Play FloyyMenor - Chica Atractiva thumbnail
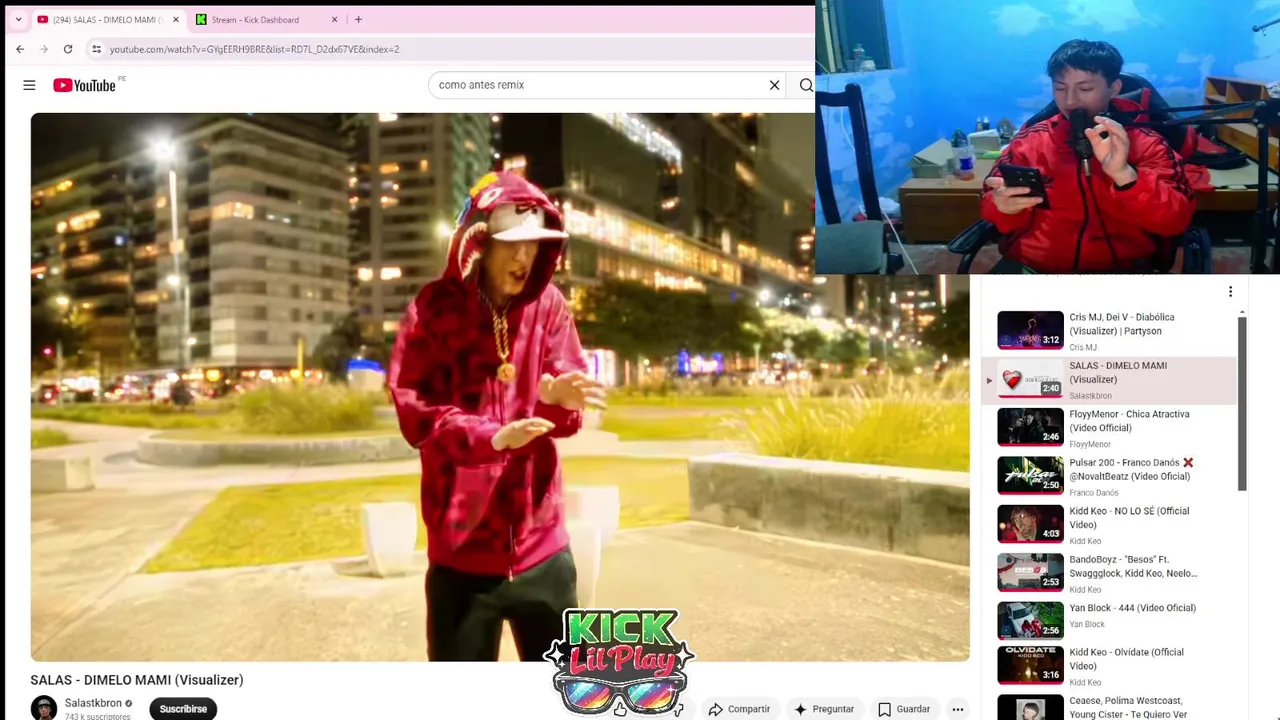This screenshot has width=1280, height=720. point(1030,427)
